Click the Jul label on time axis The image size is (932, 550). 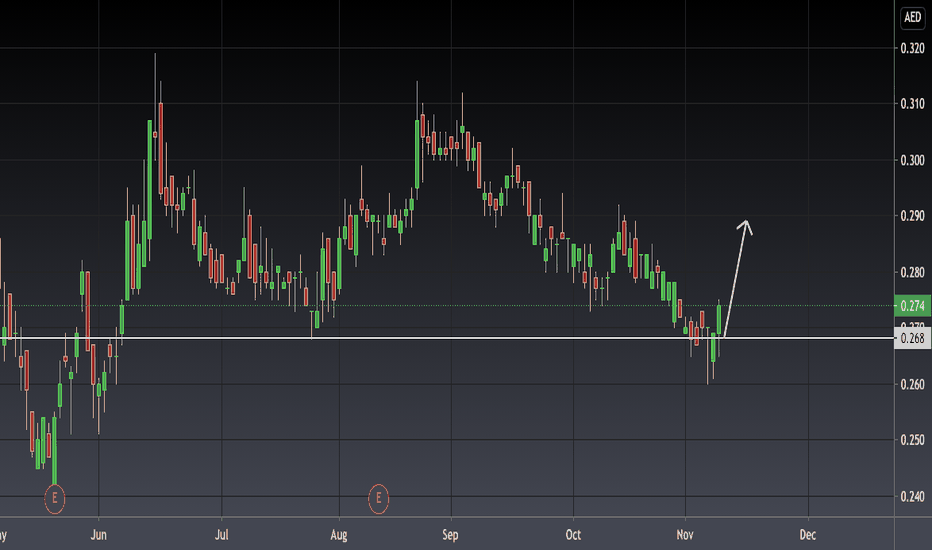pyautogui.click(x=222, y=535)
